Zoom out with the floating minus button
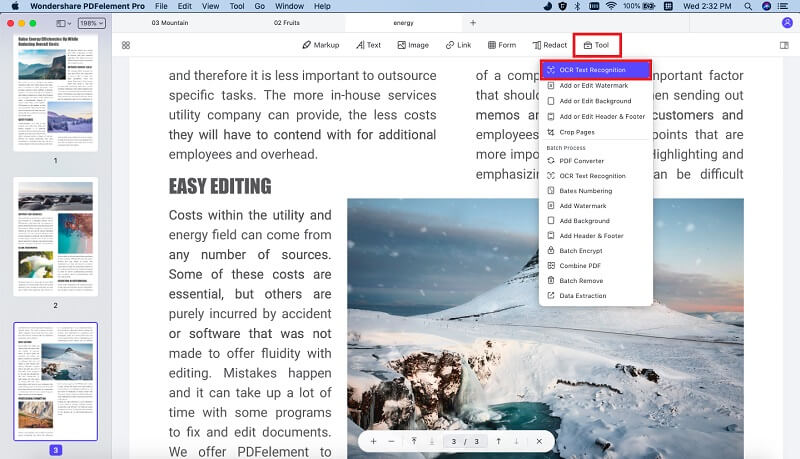 [391, 442]
